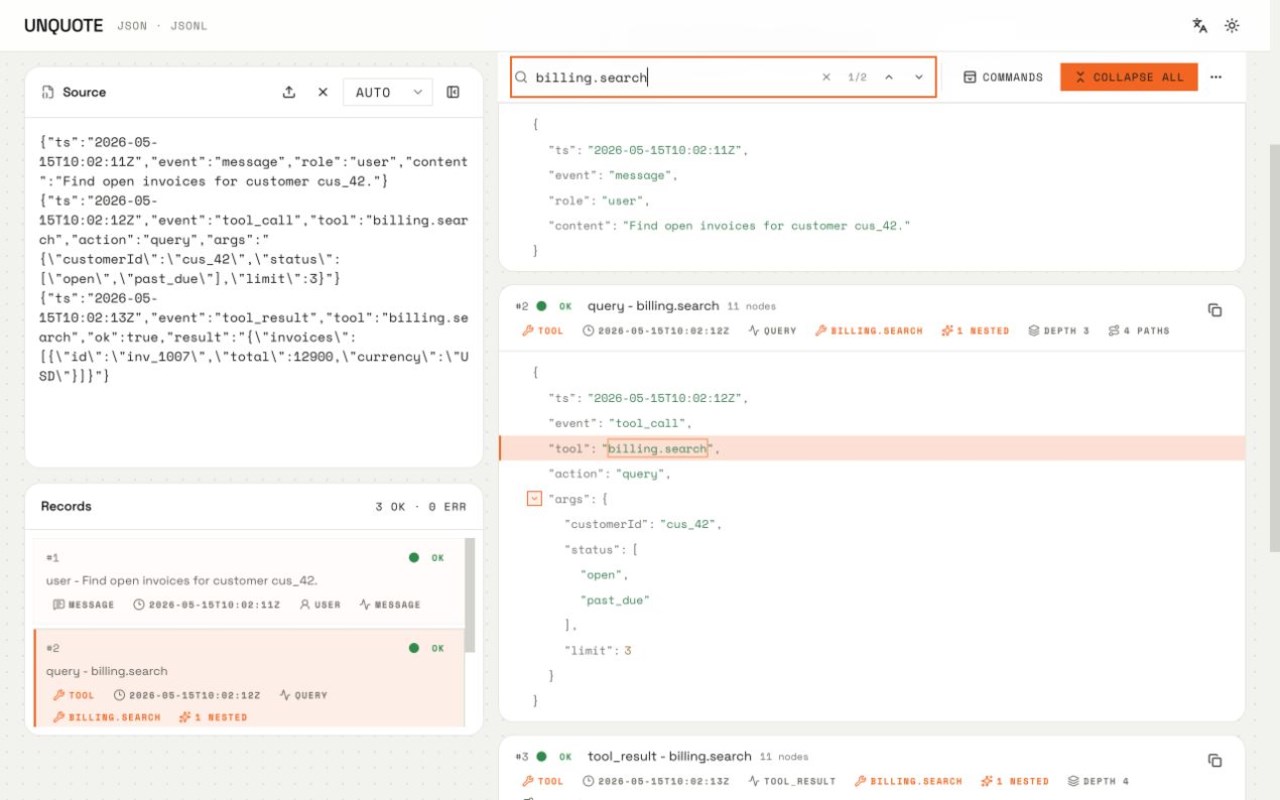Click the limit value 3
The width and height of the screenshot is (1280, 800).
628,651
